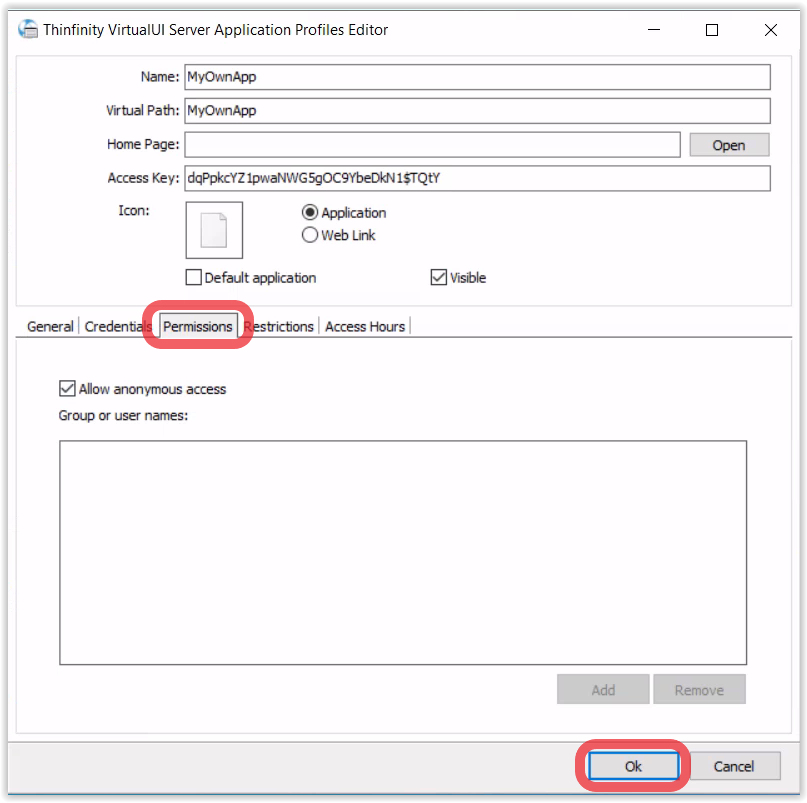Click the window title text
807x803 pixels.
click(x=215, y=30)
